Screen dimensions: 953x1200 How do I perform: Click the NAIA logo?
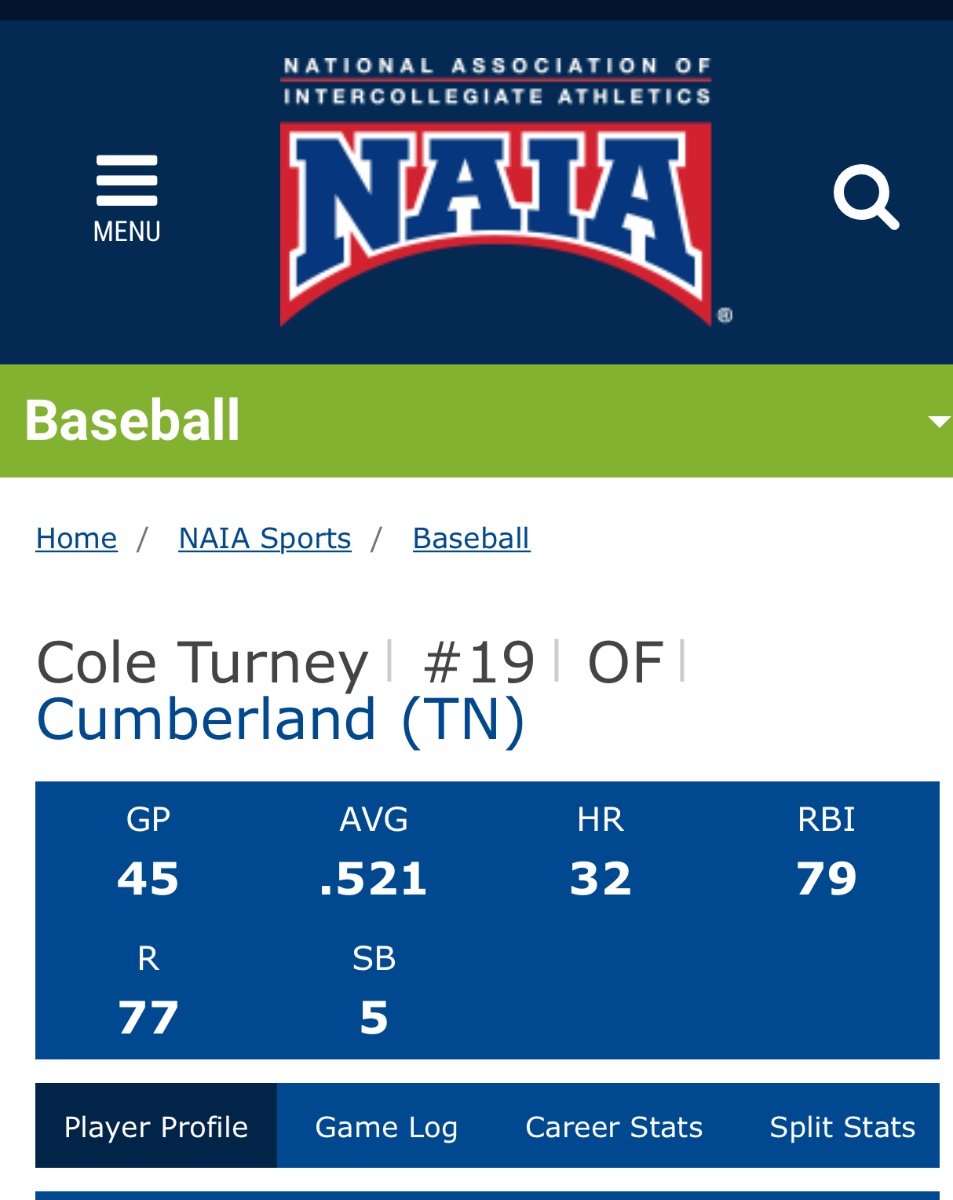pyautogui.click(x=497, y=190)
